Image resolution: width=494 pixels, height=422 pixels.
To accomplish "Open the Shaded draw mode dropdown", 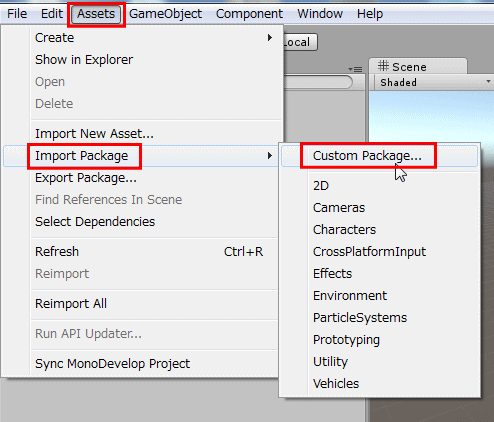I will click(x=434, y=82).
